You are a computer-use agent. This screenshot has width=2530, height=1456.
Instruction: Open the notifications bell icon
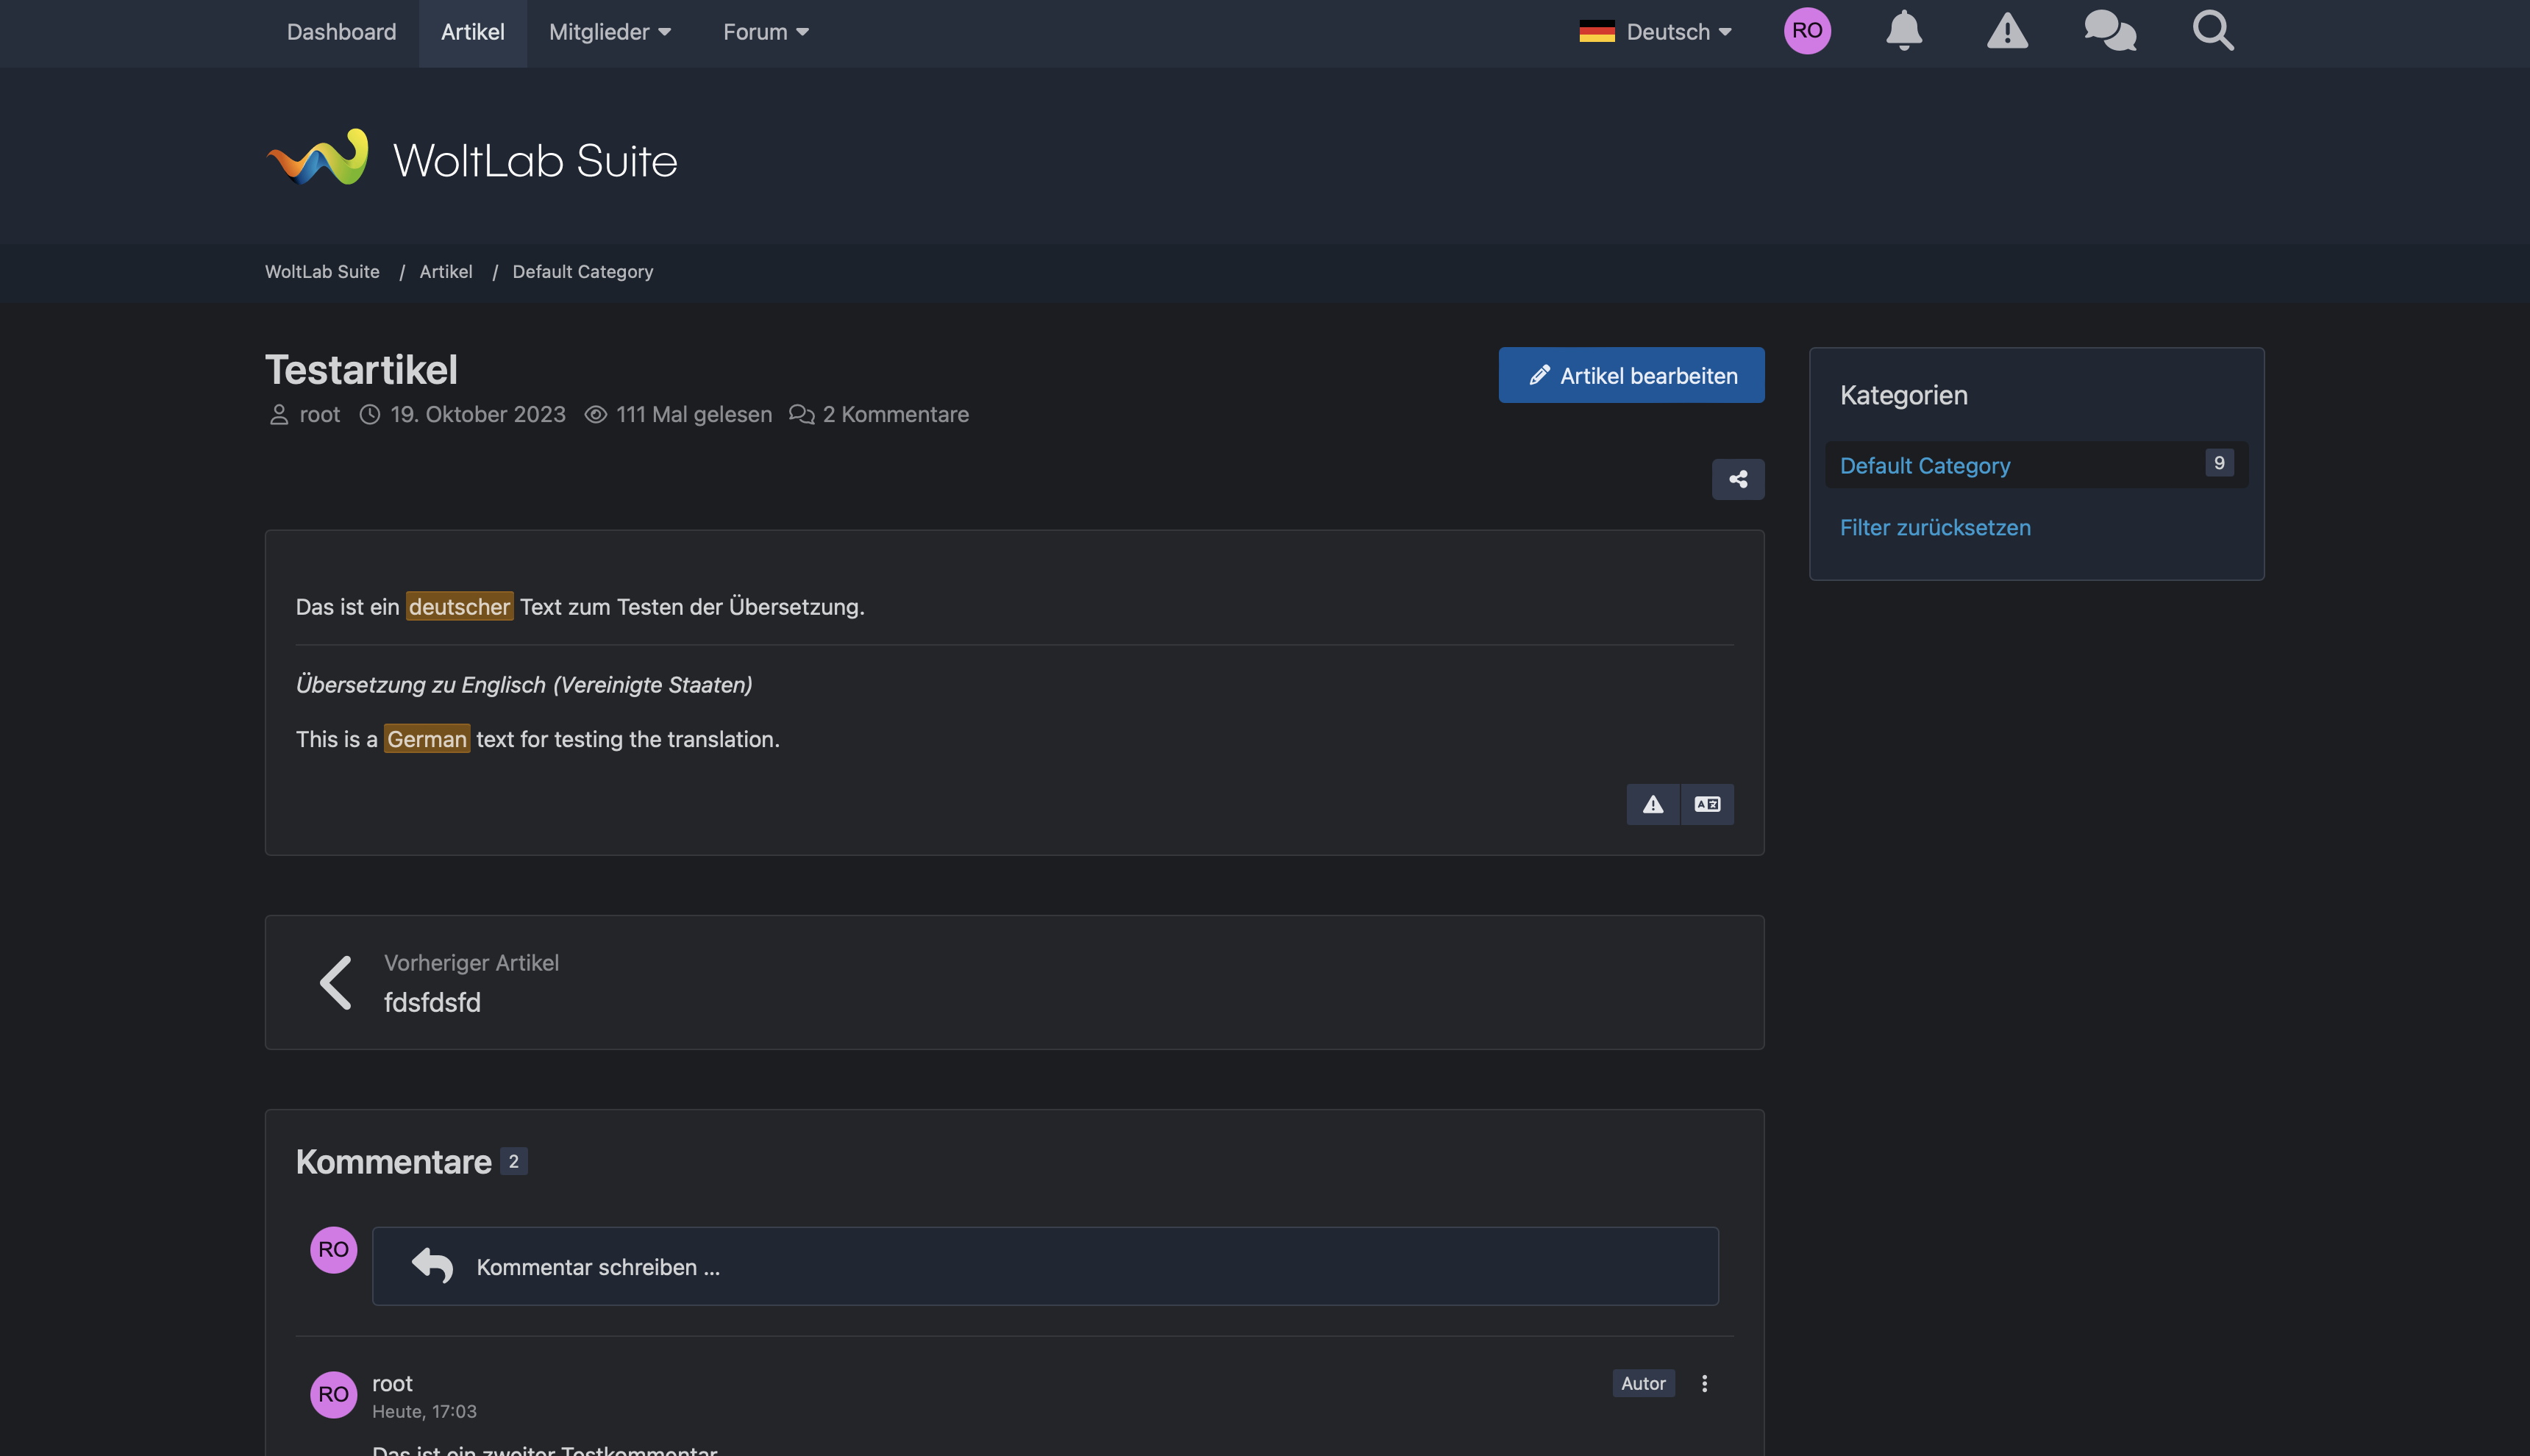pos(1904,31)
